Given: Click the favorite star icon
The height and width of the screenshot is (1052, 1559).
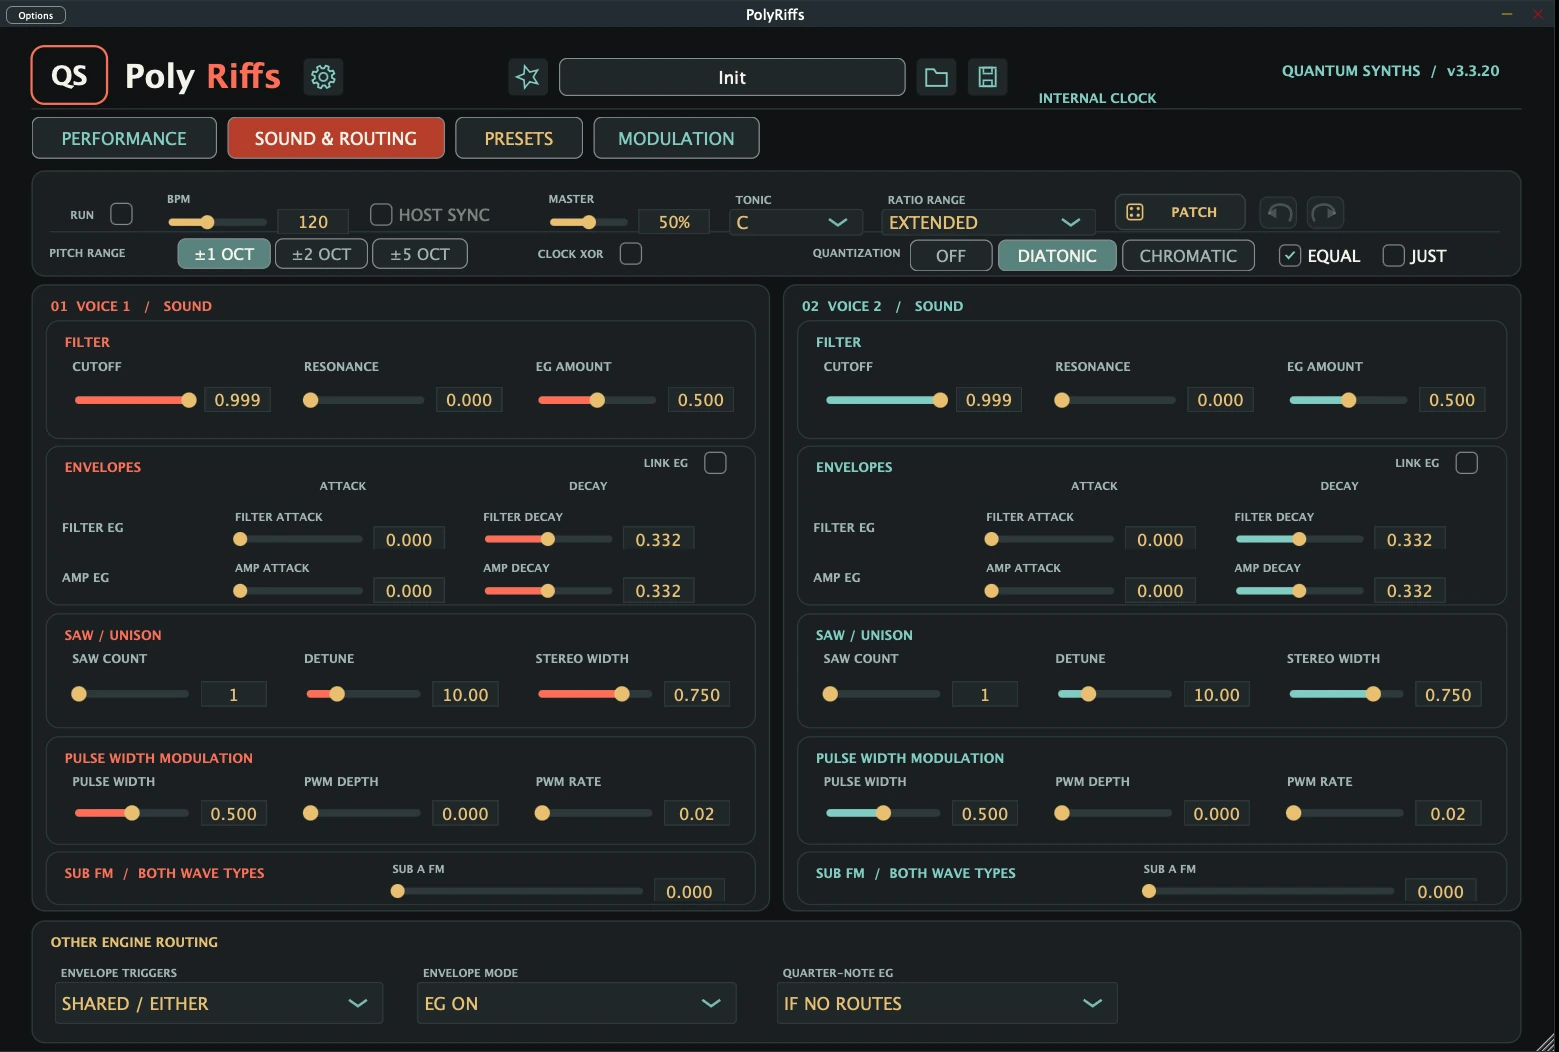Looking at the screenshot, I should (x=528, y=77).
